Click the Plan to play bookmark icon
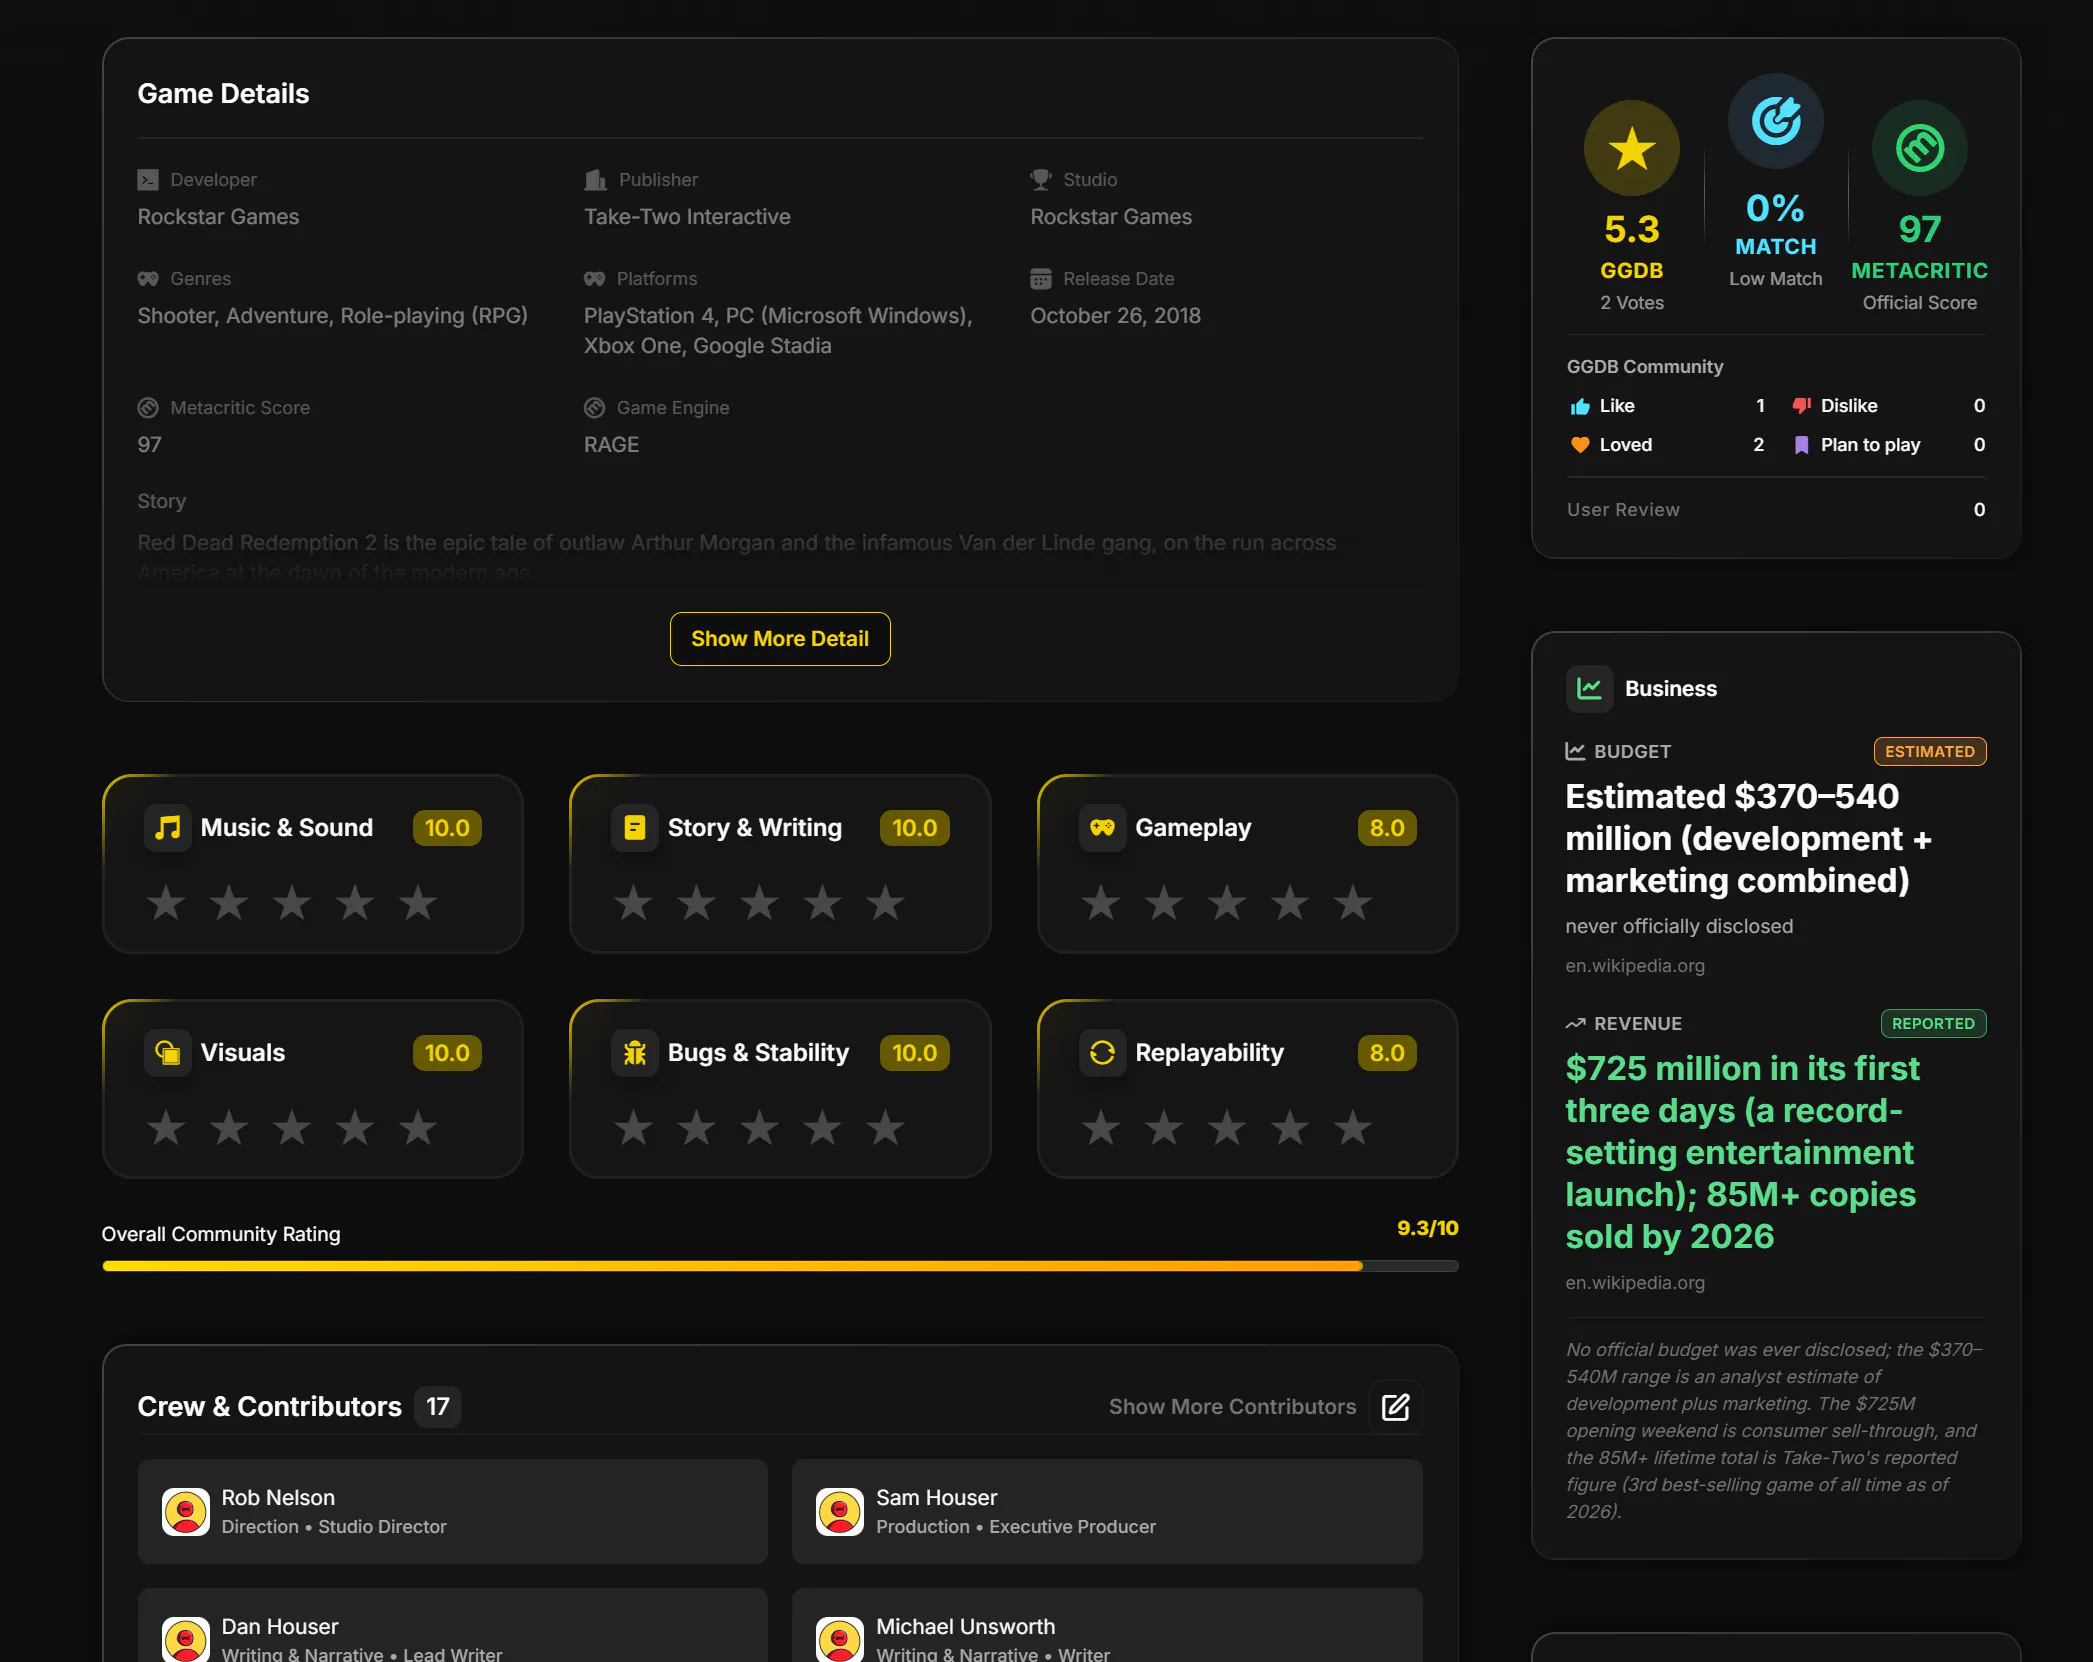This screenshot has height=1662, width=2093. (1801, 445)
